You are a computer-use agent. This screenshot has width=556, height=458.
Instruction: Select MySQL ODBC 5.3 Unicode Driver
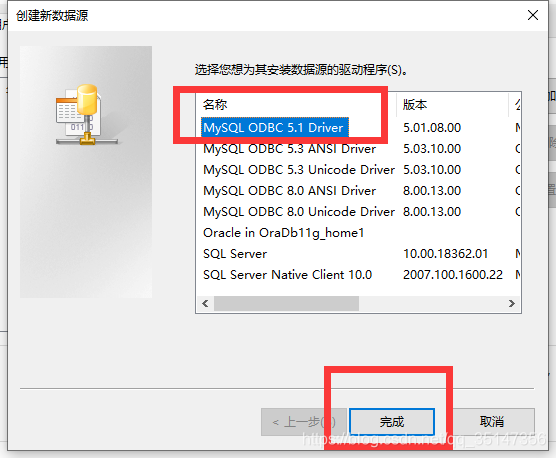click(x=299, y=169)
